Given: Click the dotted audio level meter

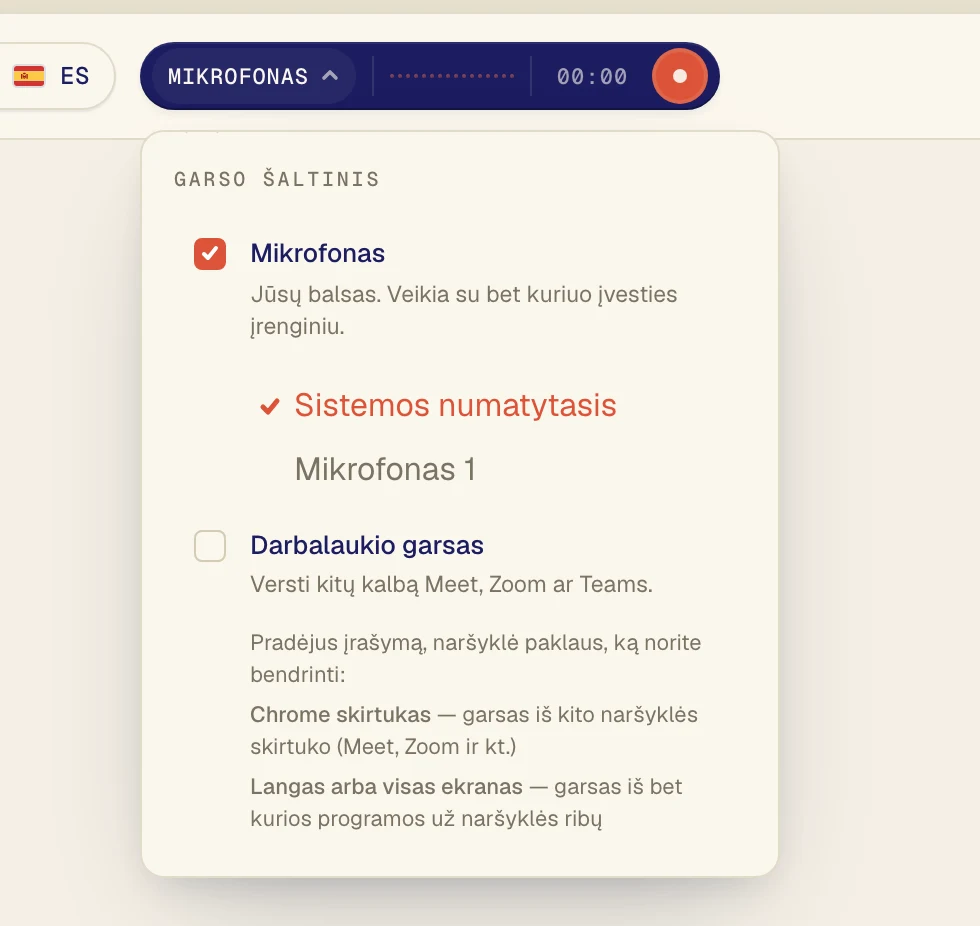Looking at the screenshot, I should coord(452,76).
